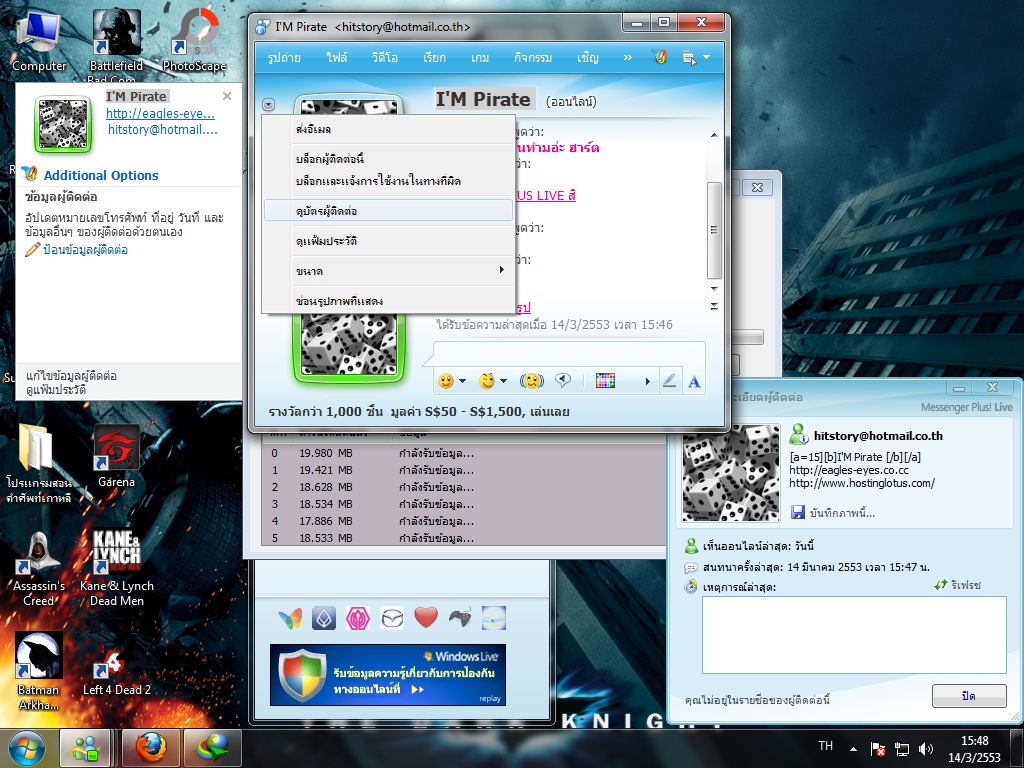Open Windows Live Messenger taskbar button
The image size is (1024, 768).
pos(86,748)
